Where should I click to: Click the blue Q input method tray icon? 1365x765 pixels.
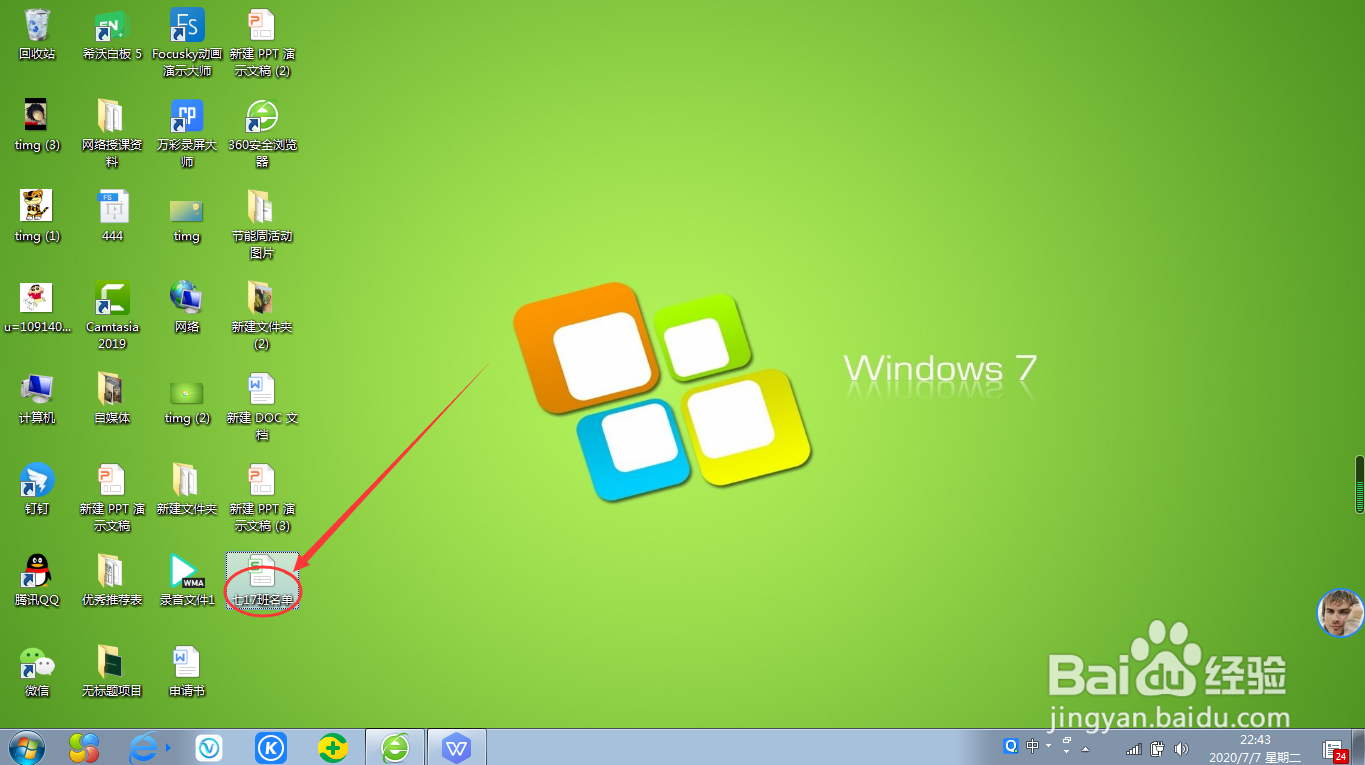pos(1011,746)
